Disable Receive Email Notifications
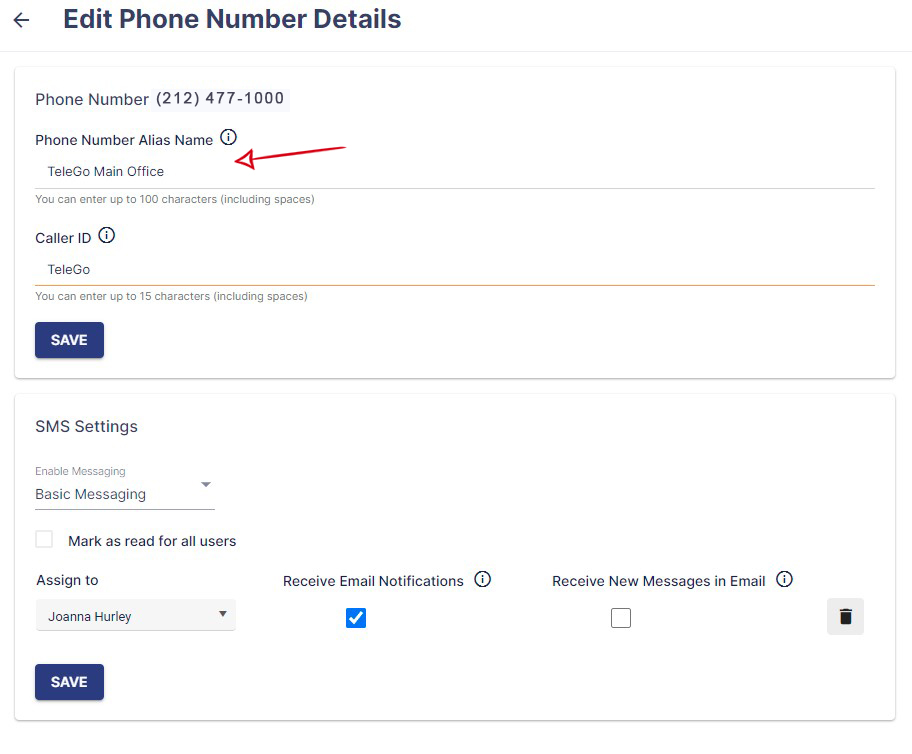The image size is (912, 754). (x=356, y=617)
